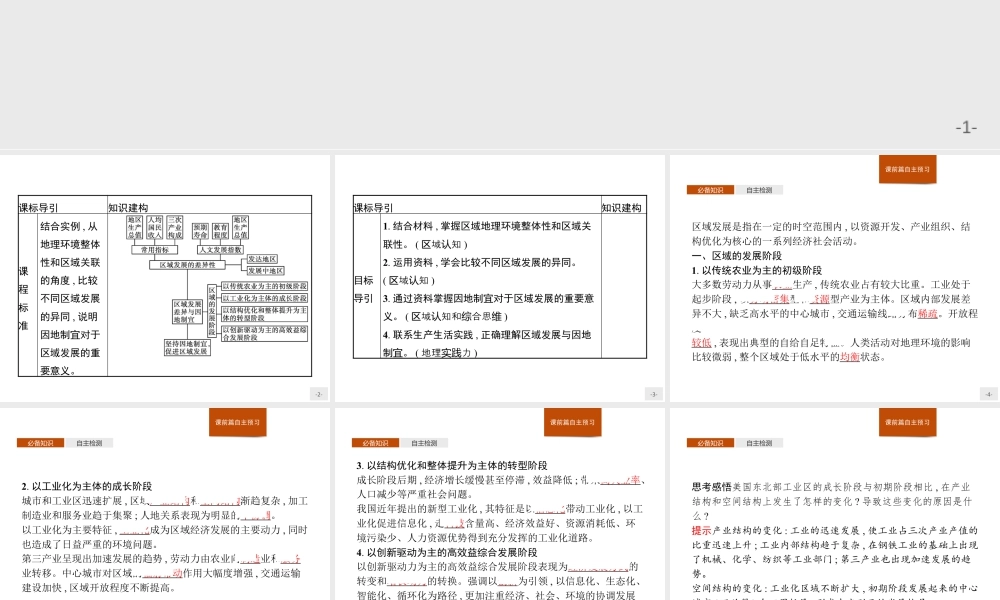Click 课前篇自主预习 banner on transformation-stage slide
This screenshot has height=600, width=1000.
click(x=572, y=422)
